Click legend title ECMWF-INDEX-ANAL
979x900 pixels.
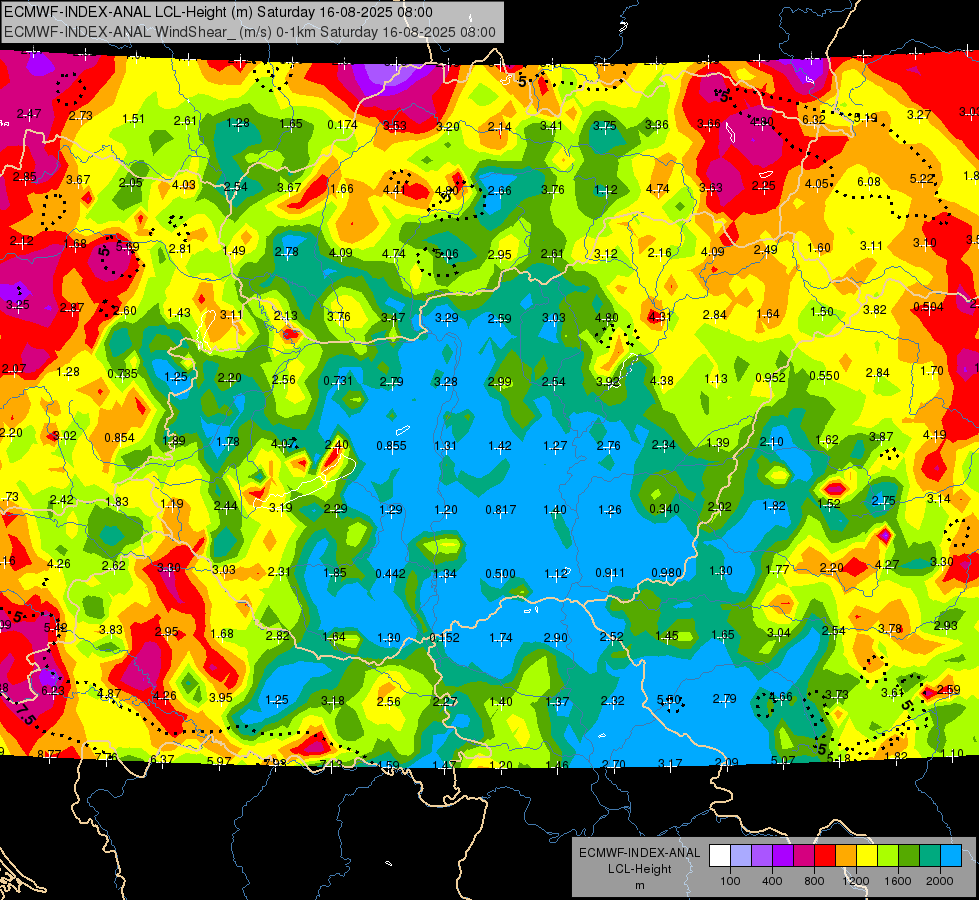point(639,853)
